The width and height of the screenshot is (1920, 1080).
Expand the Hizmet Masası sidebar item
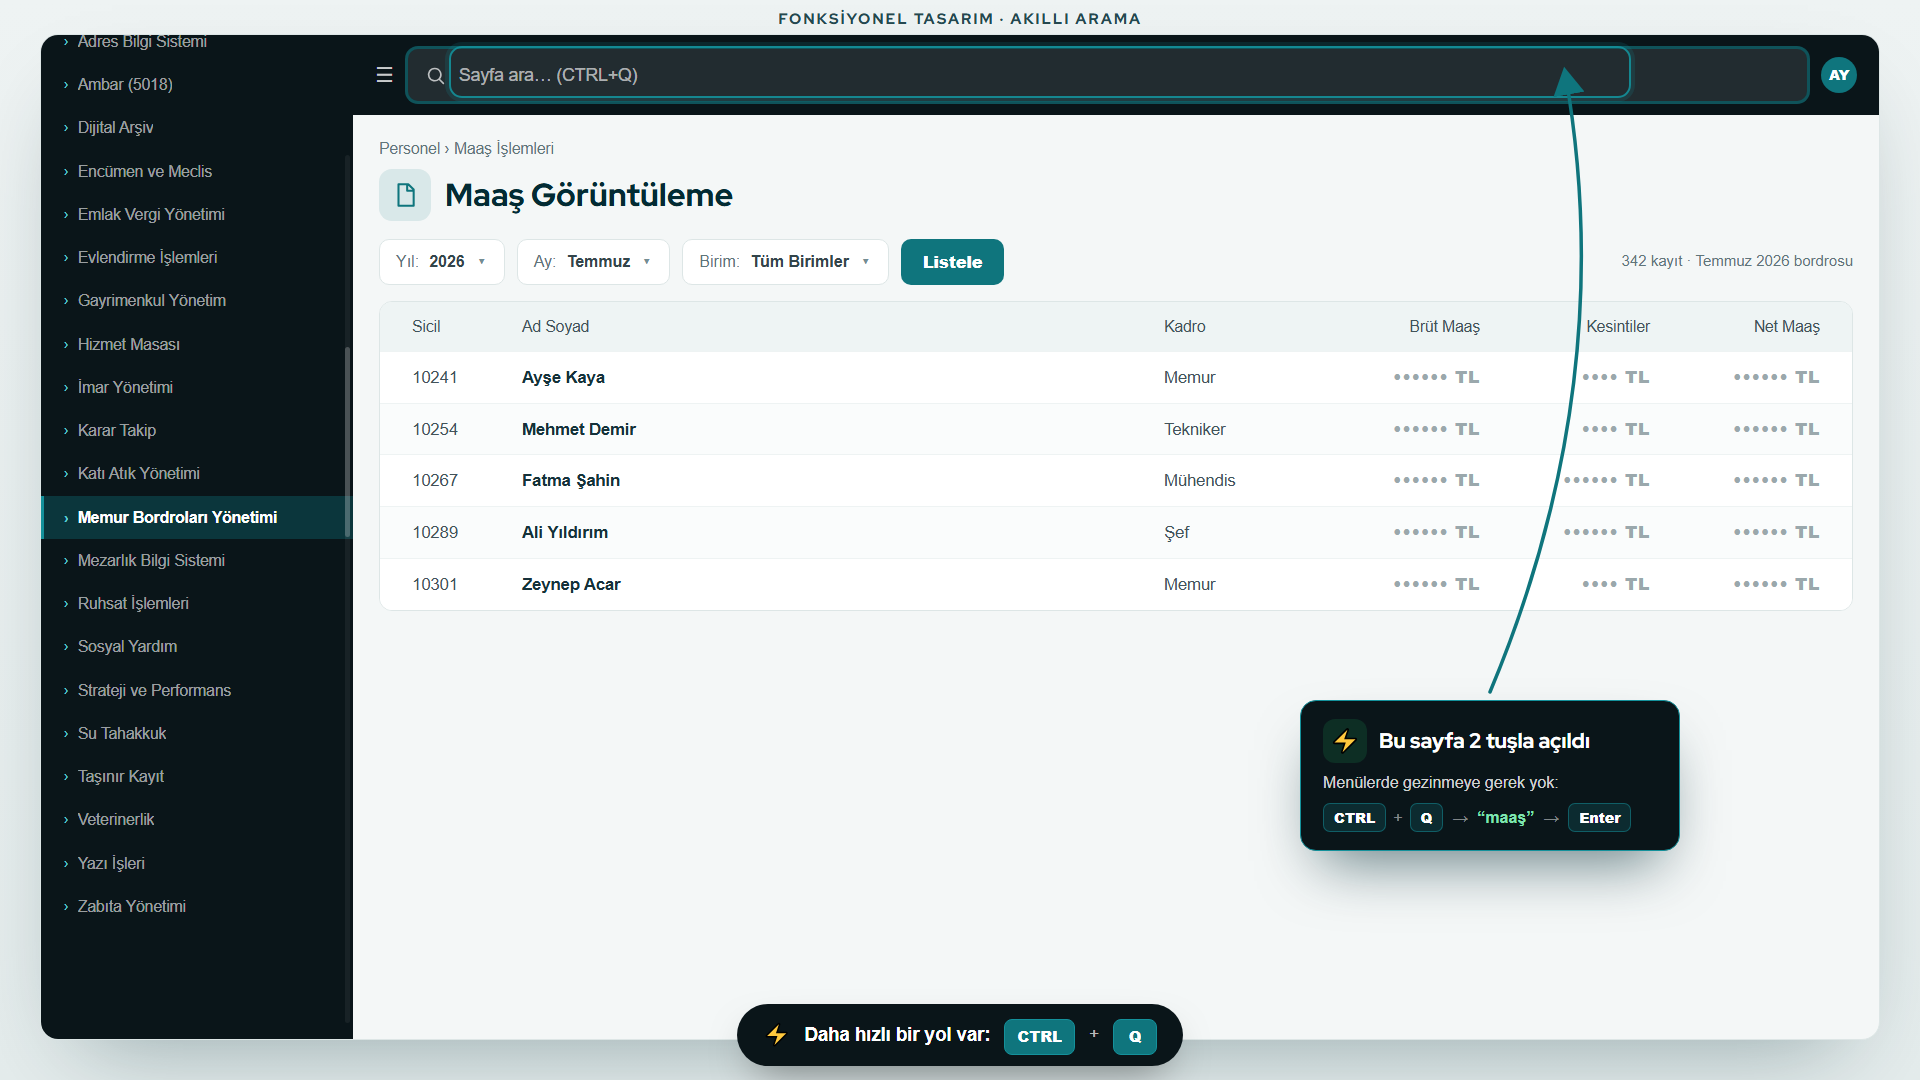click(x=195, y=344)
